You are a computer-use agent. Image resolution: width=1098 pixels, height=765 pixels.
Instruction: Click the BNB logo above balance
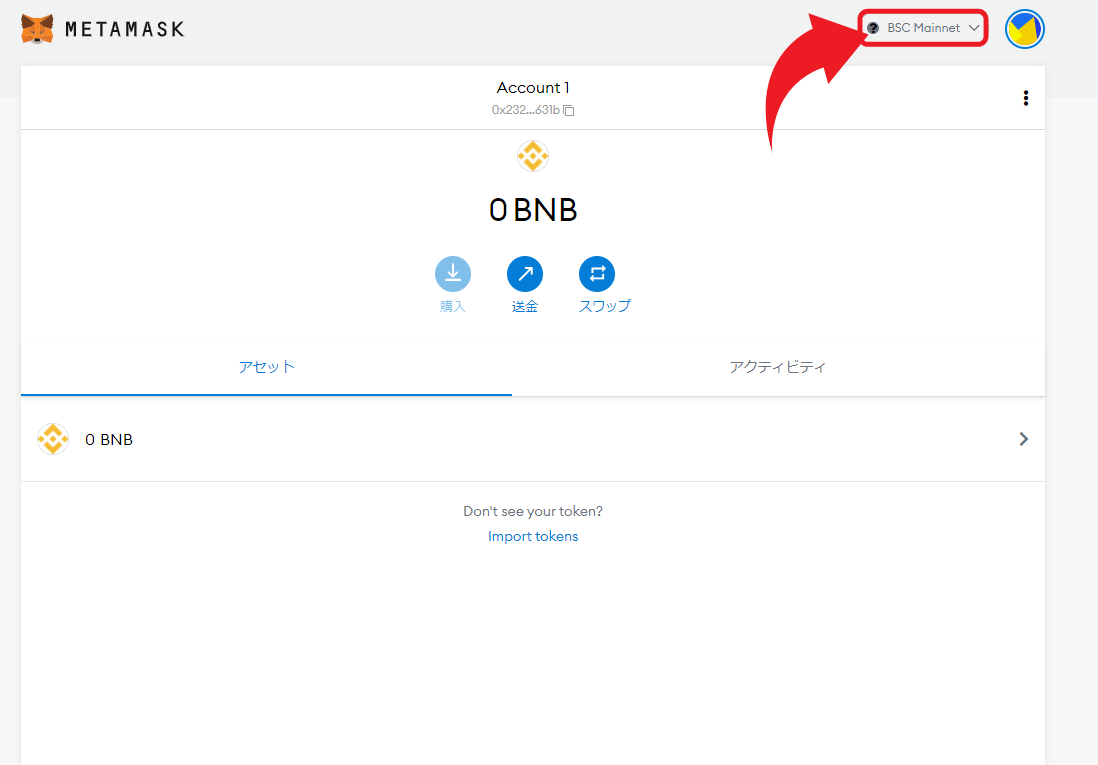pyautogui.click(x=533, y=156)
